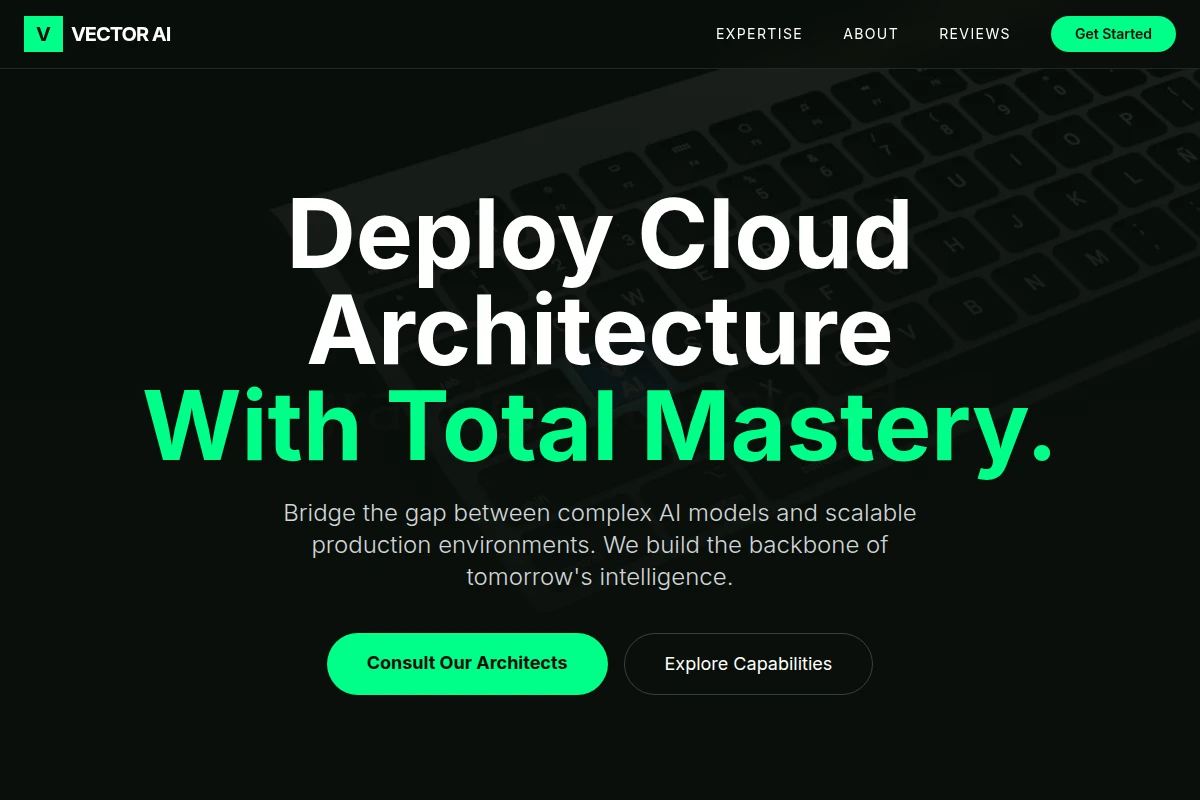
Task: Select the Architecture headline line
Action: click(600, 330)
